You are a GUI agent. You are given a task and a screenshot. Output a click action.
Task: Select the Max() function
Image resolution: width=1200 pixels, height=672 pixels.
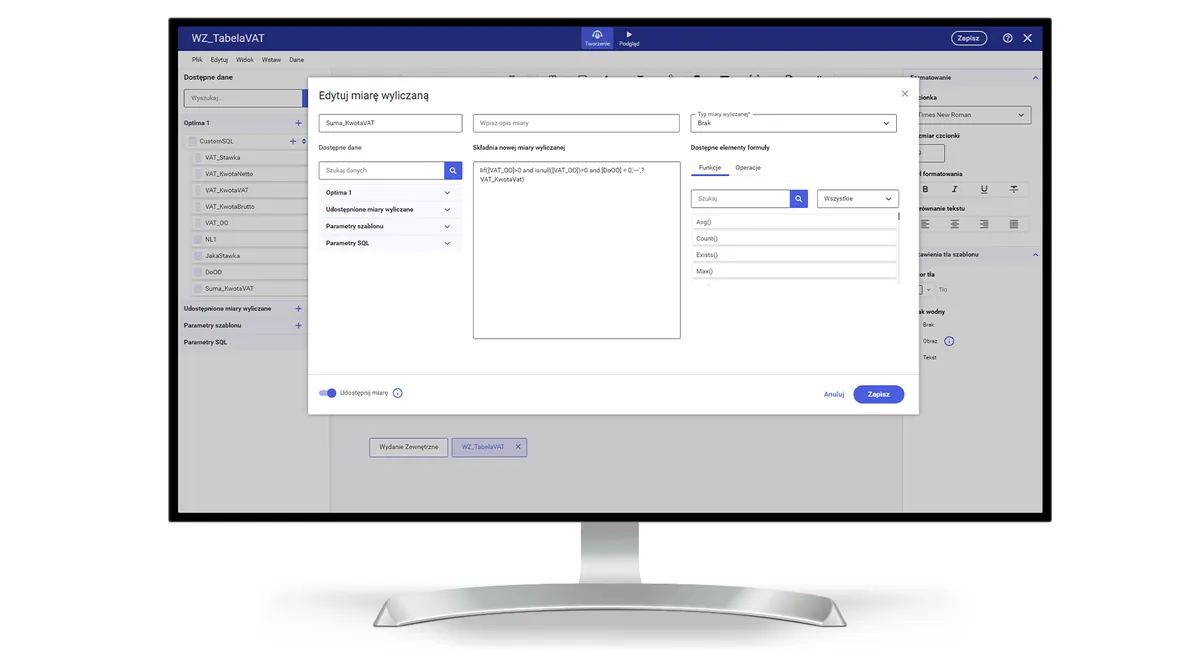coord(794,272)
